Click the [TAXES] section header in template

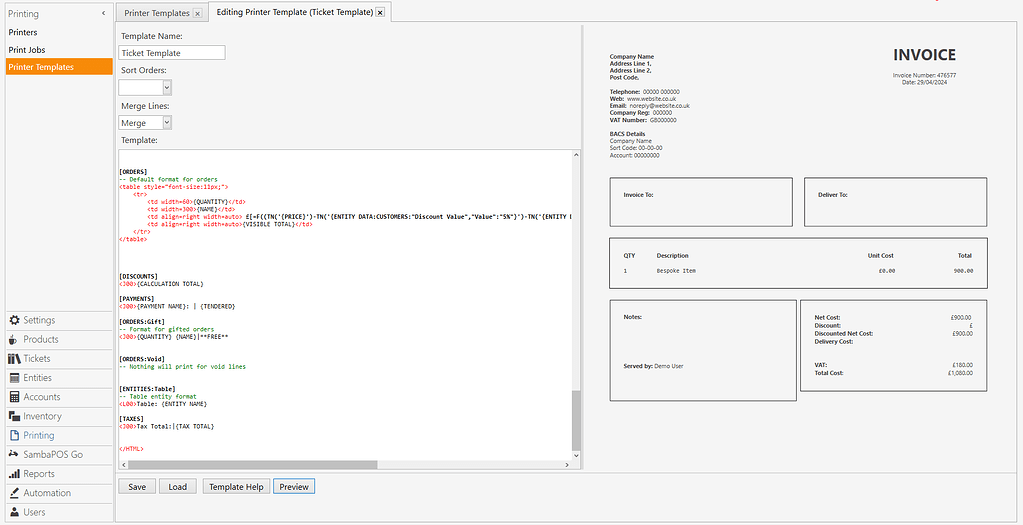pos(132,419)
